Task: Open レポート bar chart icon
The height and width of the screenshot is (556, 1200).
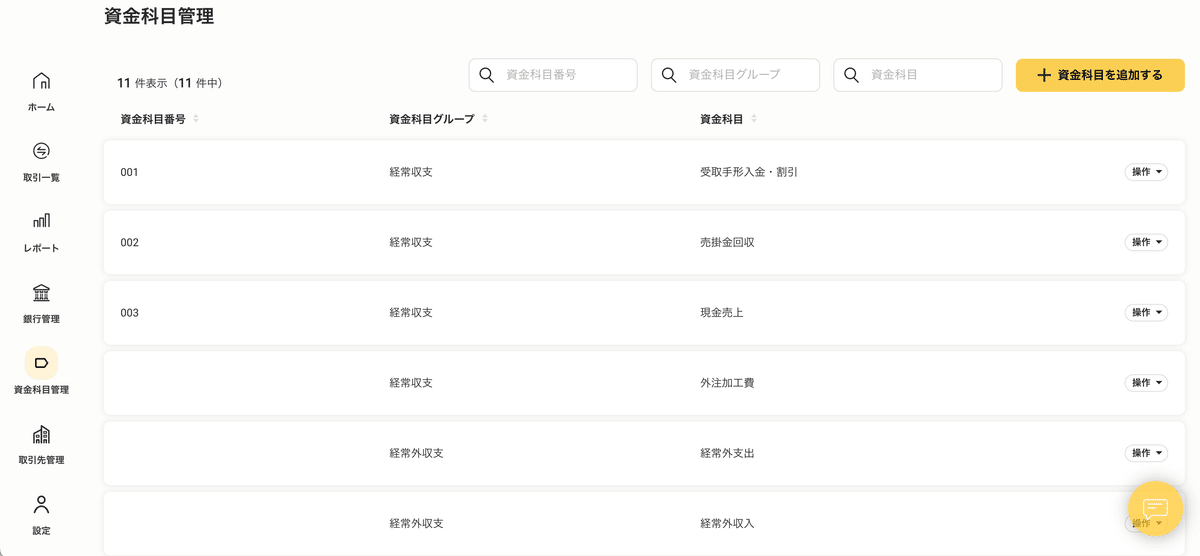Action: pyautogui.click(x=41, y=221)
